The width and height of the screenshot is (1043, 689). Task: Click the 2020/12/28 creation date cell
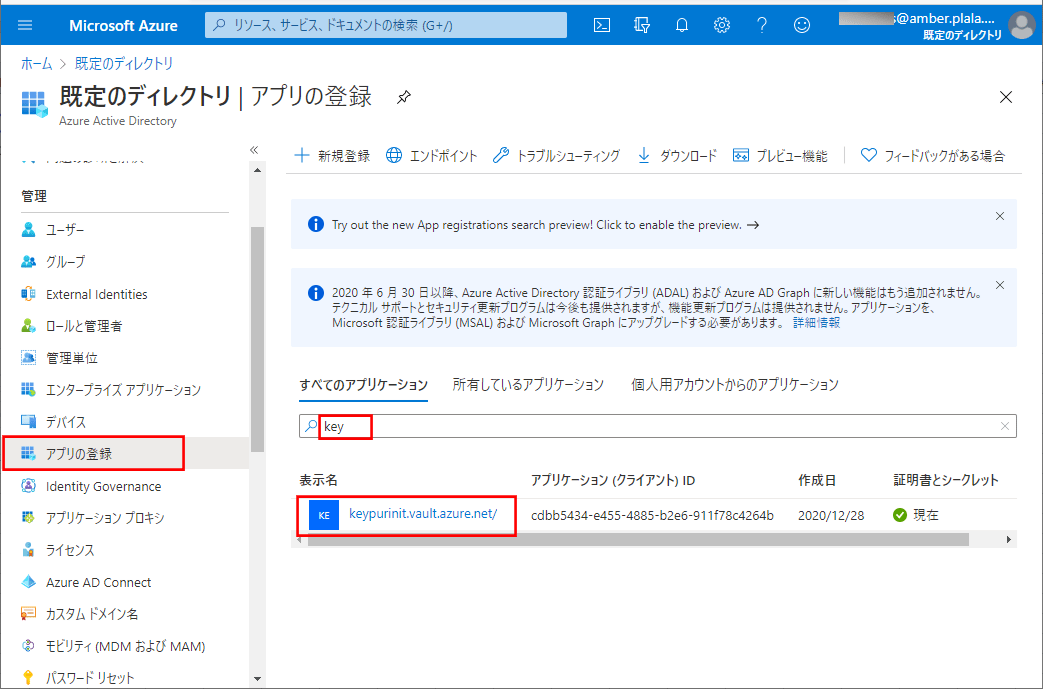click(831, 515)
